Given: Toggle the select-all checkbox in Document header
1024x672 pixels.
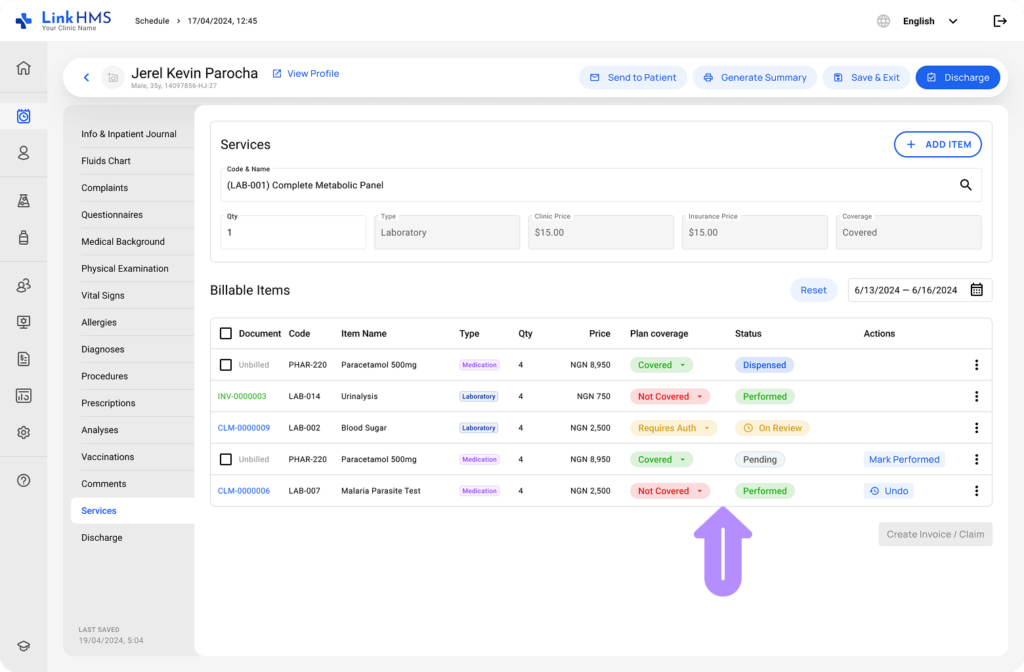Looking at the screenshot, I should [226, 334].
